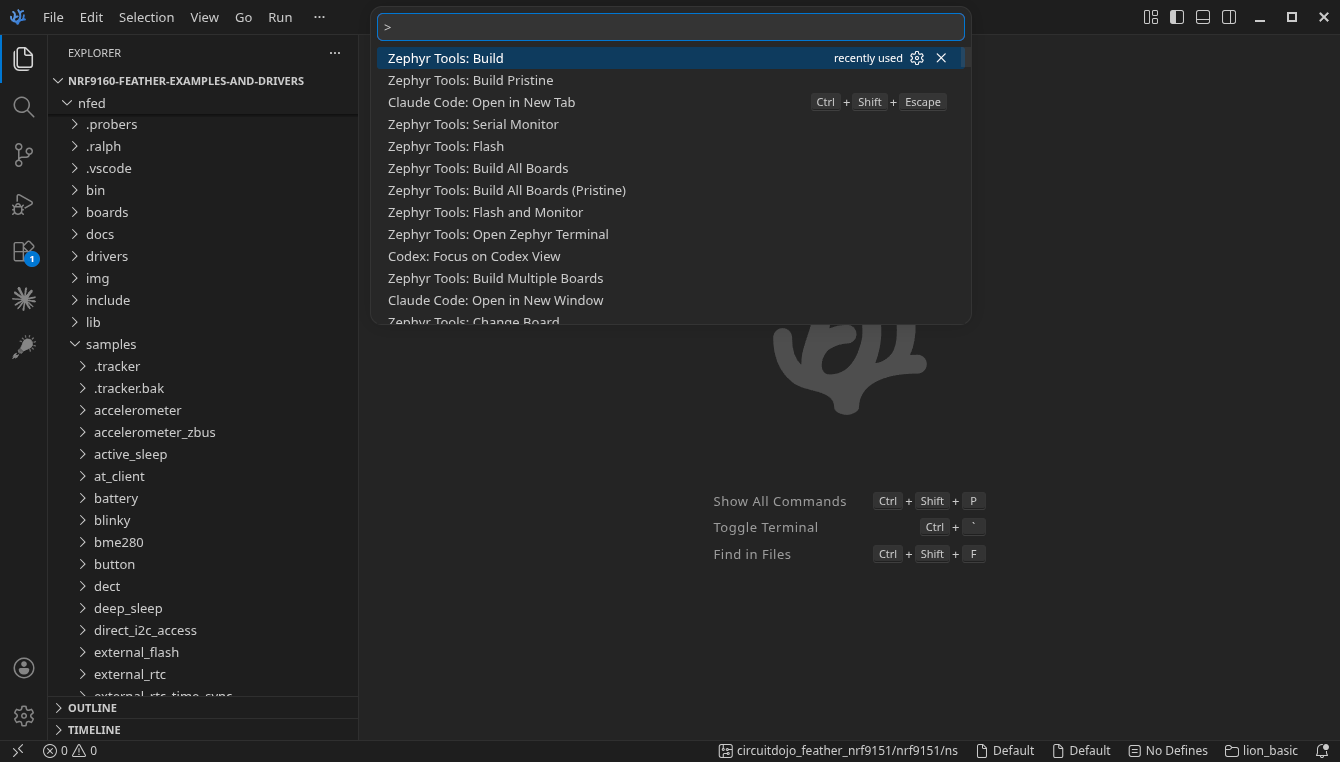Open the Claude Code wand icon in sidebar

pos(23,346)
